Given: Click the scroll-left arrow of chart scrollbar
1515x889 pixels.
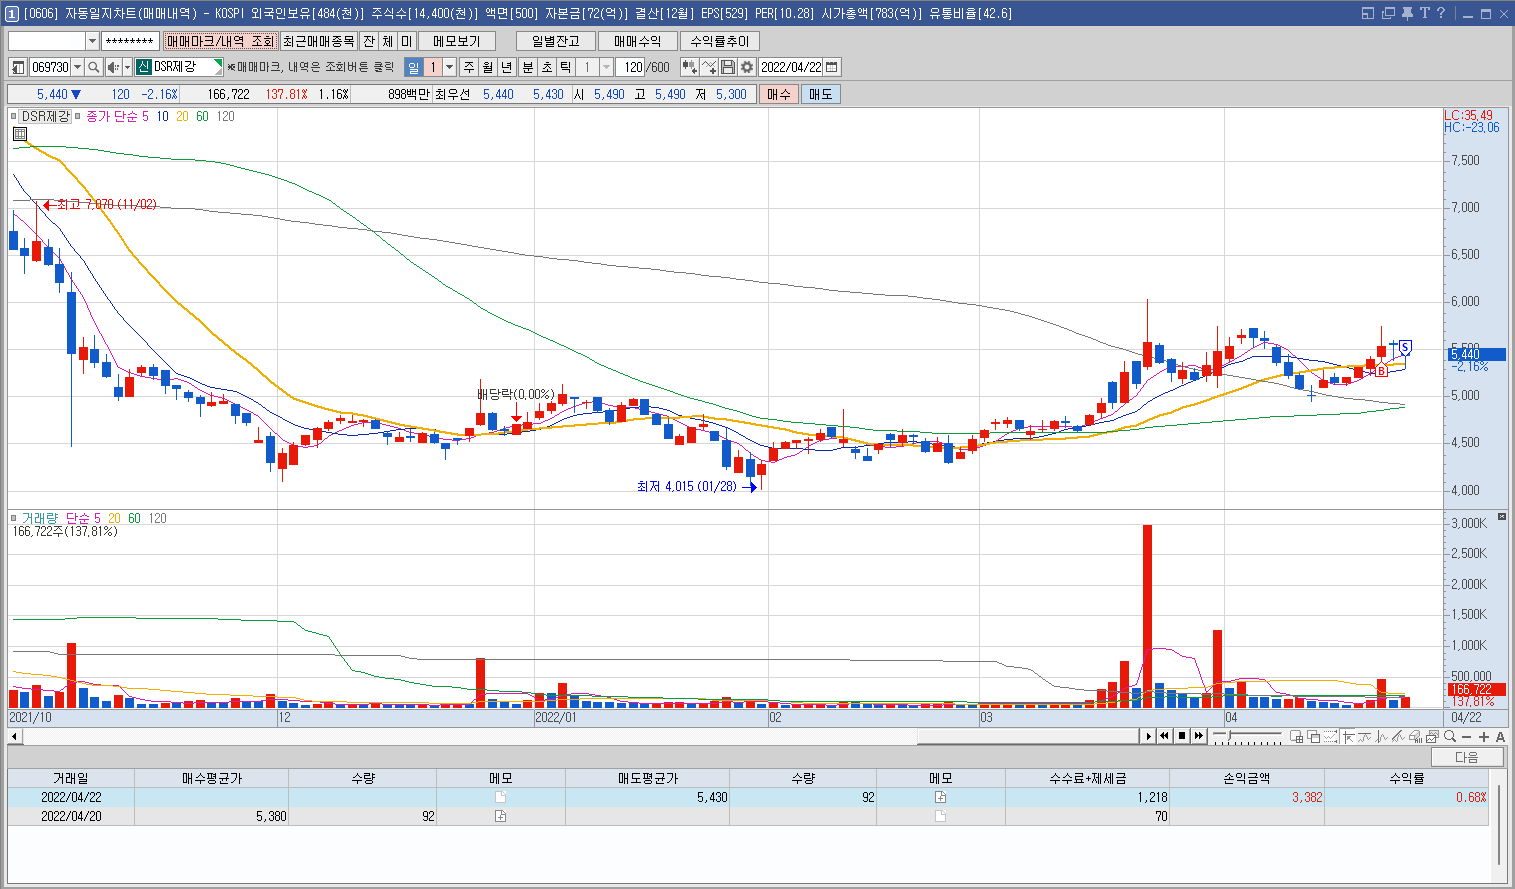Looking at the screenshot, I should [x=14, y=737].
